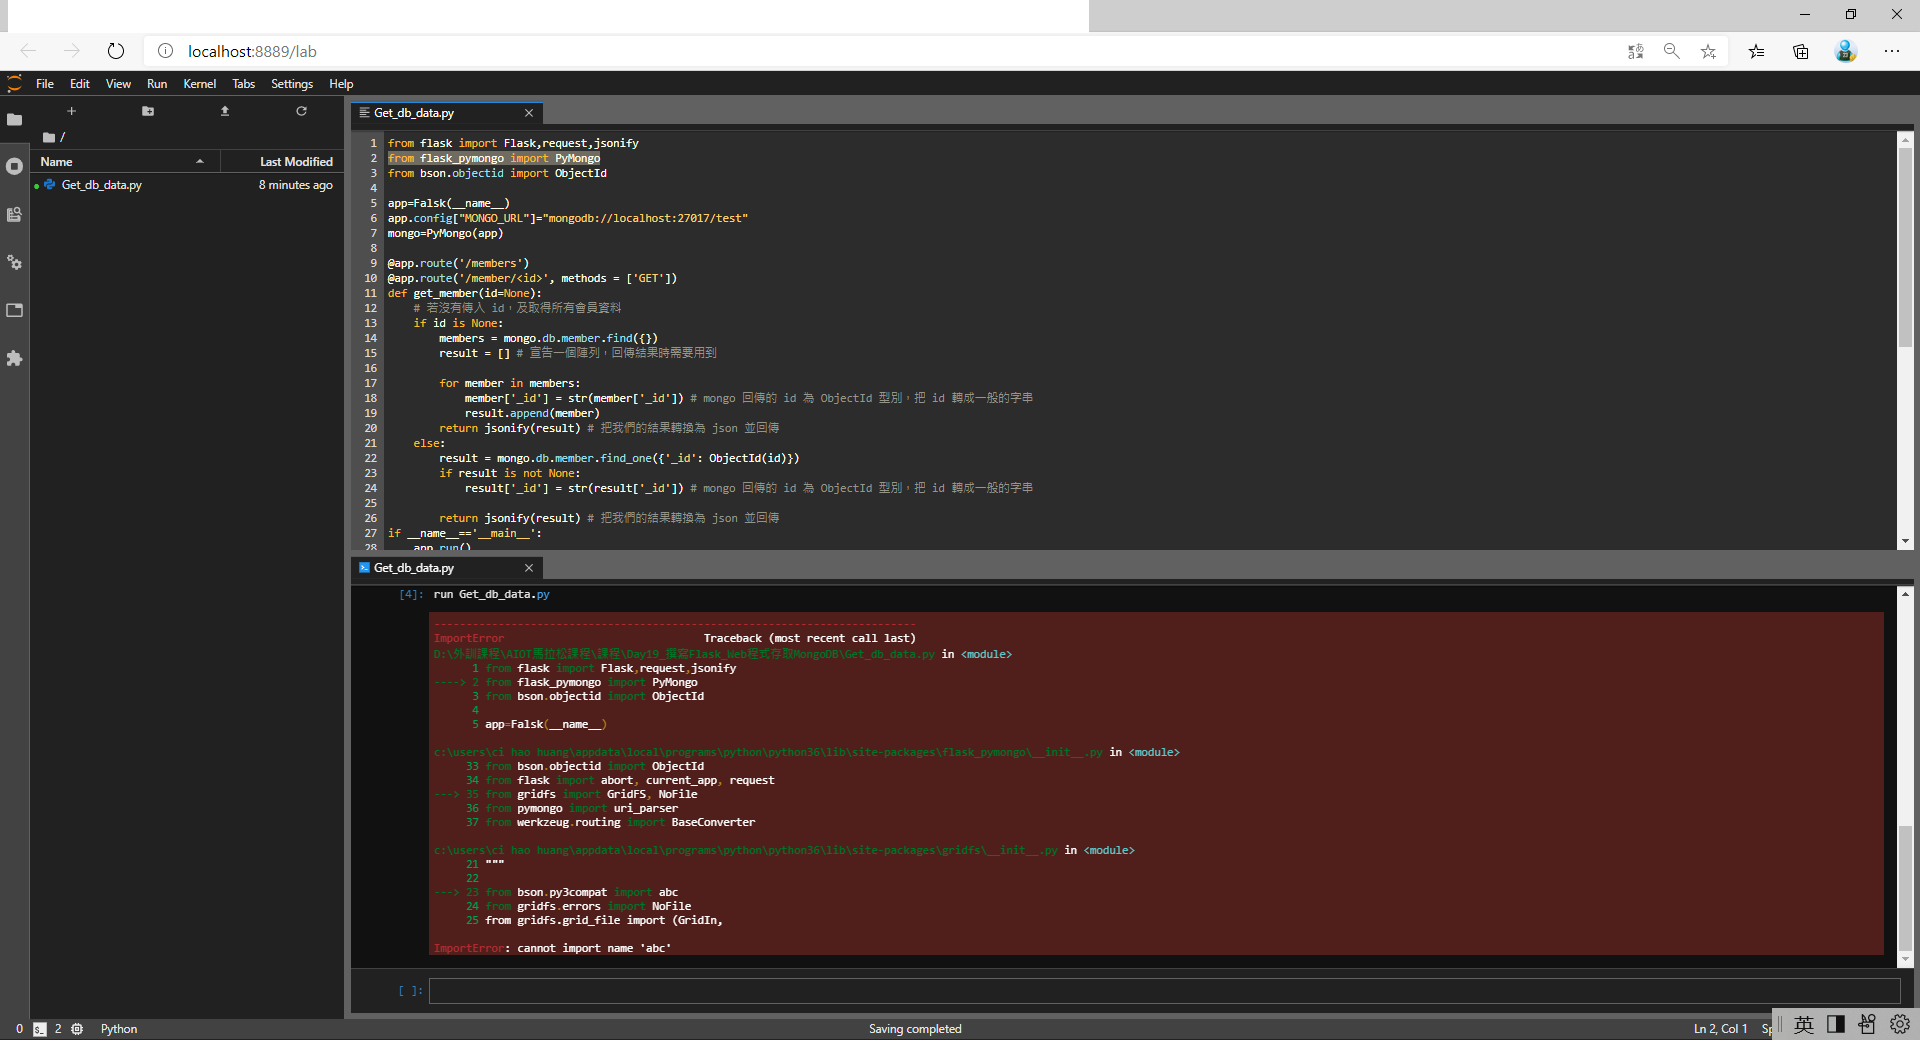Click the Refresh File List icon
This screenshot has height=1040, width=1920.
click(301, 111)
